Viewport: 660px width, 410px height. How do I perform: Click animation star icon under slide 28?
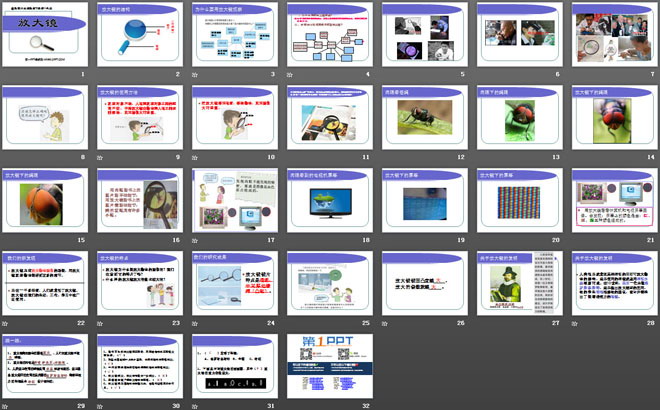click(575, 323)
